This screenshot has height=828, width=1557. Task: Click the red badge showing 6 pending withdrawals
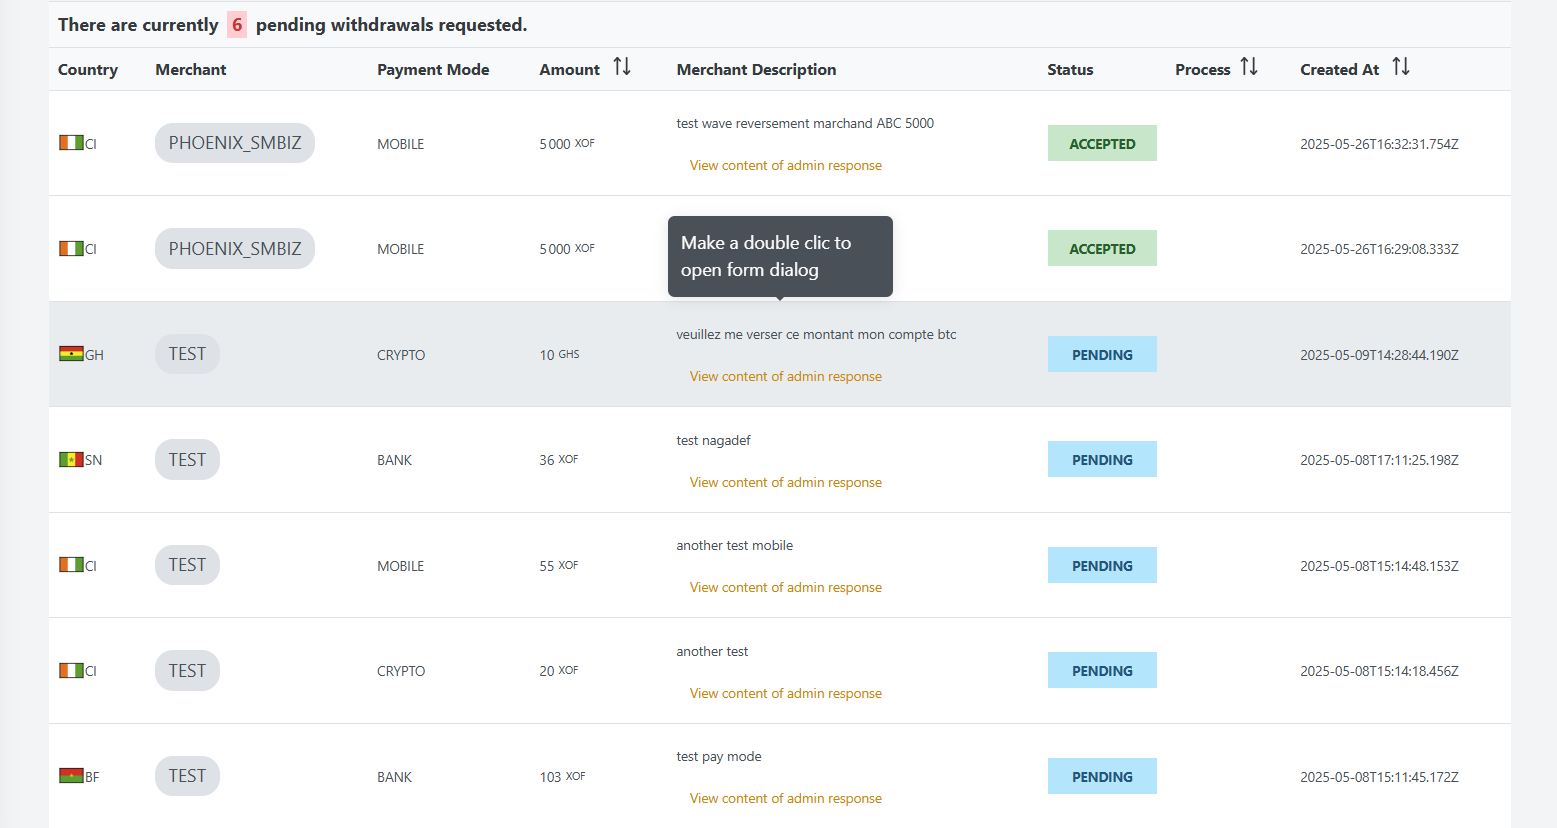click(x=236, y=23)
